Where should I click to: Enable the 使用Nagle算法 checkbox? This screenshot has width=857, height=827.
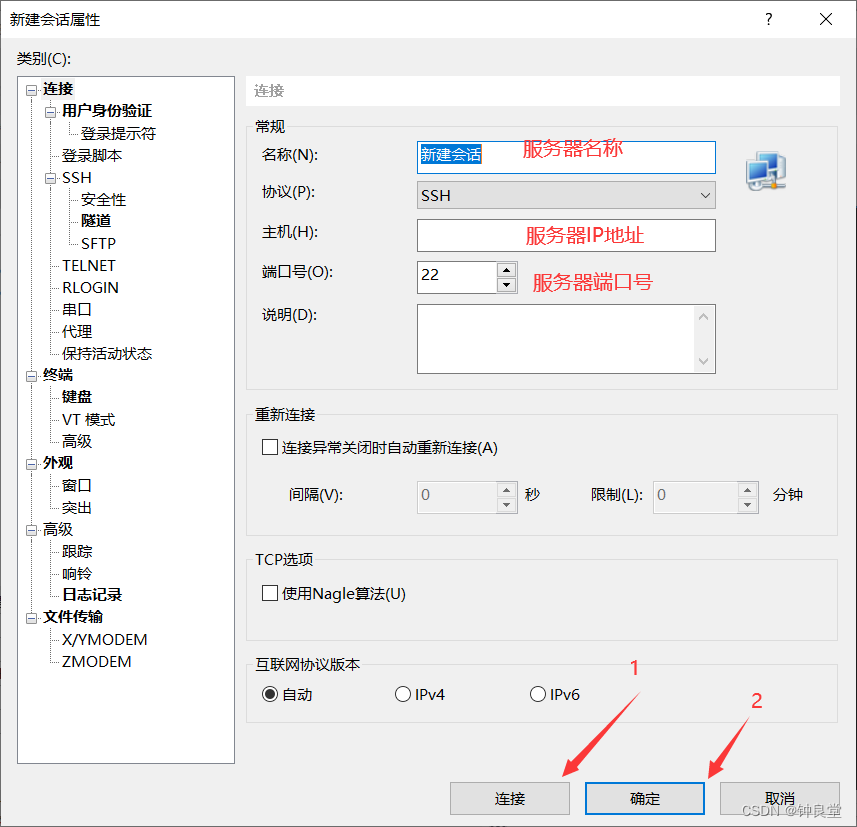[269, 592]
